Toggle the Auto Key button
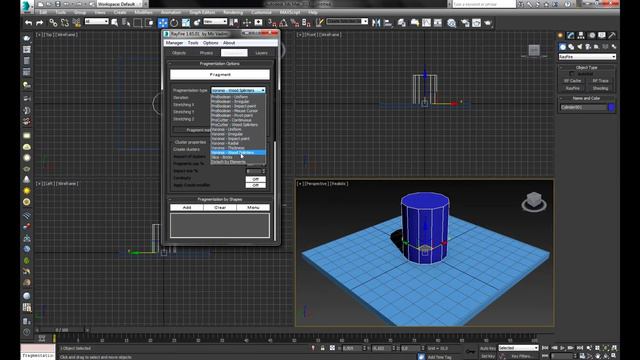This screenshot has width=640, height=360. point(488,348)
